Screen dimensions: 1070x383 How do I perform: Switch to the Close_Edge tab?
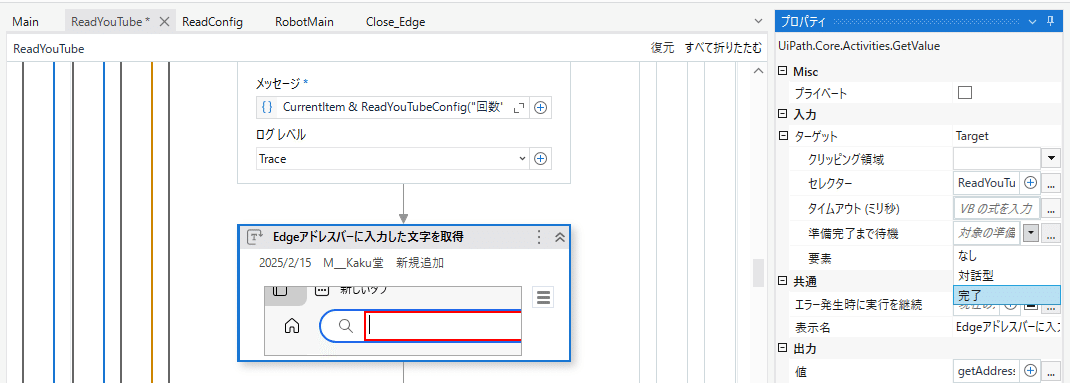[396, 21]
